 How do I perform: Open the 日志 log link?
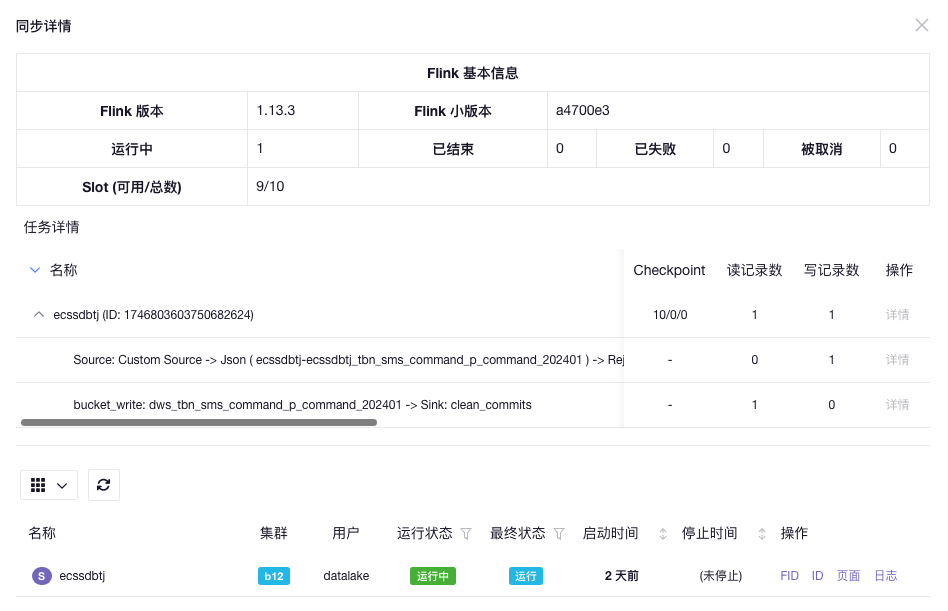[x=885, y=576]
